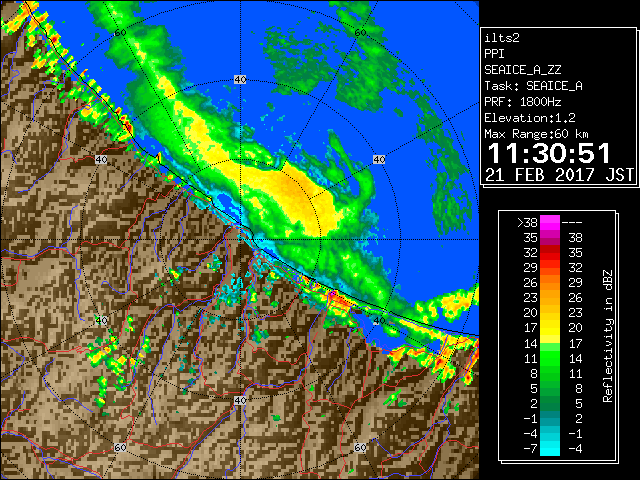Click the orange band of the color bar
The image size is (640, 480).
pyautogui.click(x=550, y=290)
